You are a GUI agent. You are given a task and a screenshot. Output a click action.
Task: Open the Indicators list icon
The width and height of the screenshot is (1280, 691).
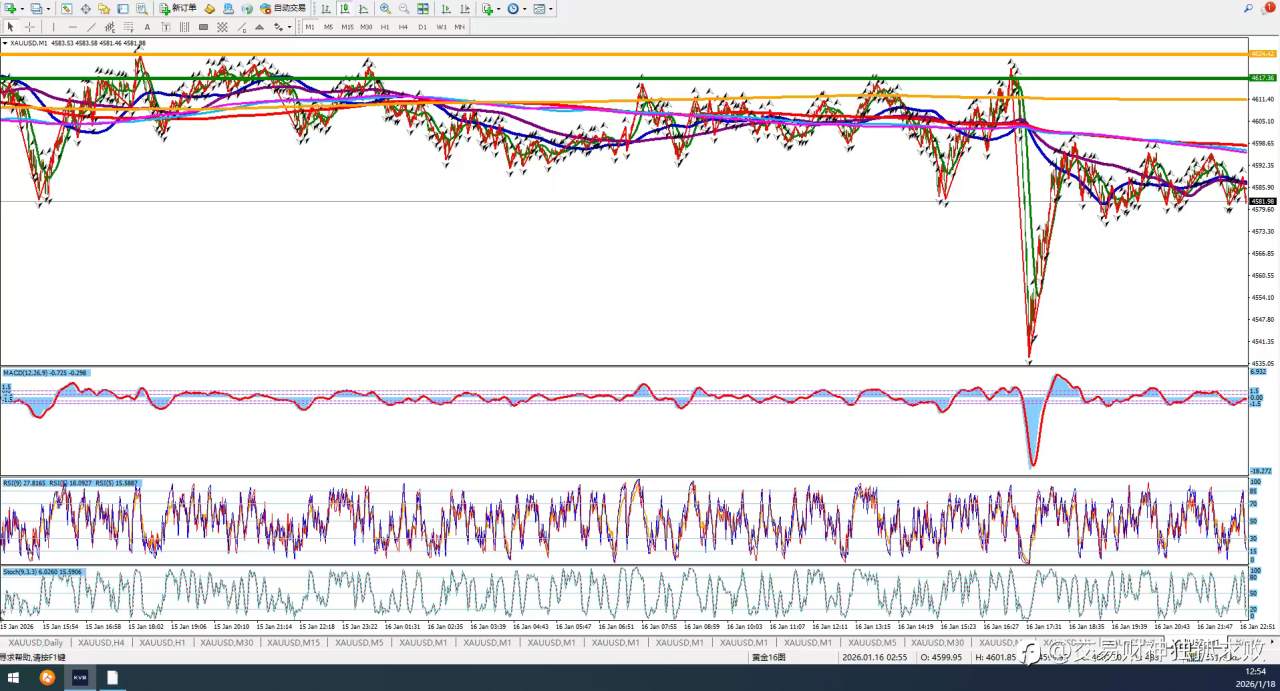[x=487, y=8]
